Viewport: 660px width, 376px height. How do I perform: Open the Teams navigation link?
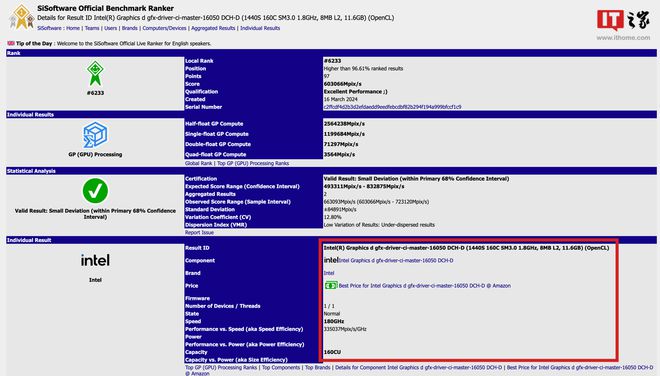(92, 28)
